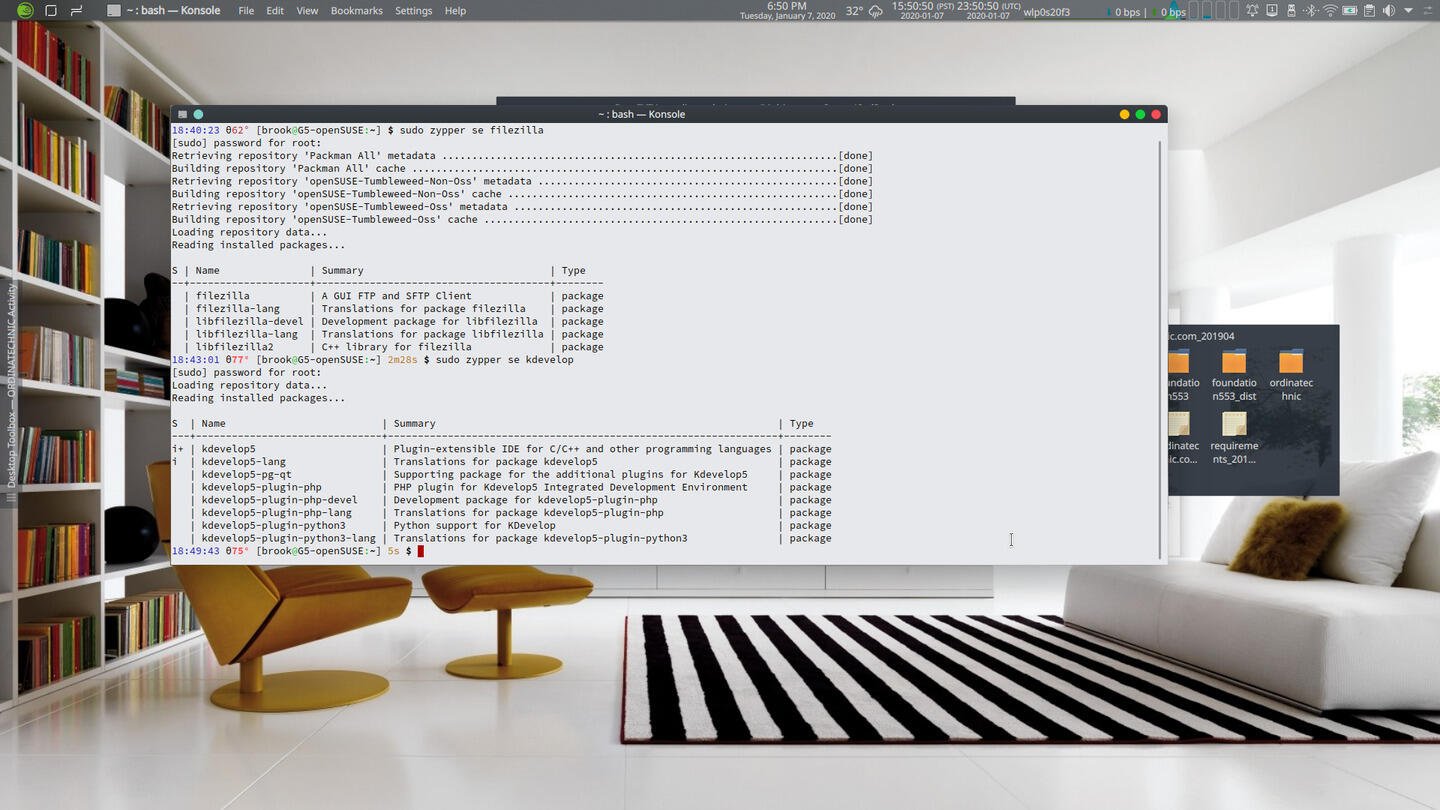The width and height of the screenshot is (1440, 810).
Task: Click the tray icon right of the bell
Action: 1271,11
